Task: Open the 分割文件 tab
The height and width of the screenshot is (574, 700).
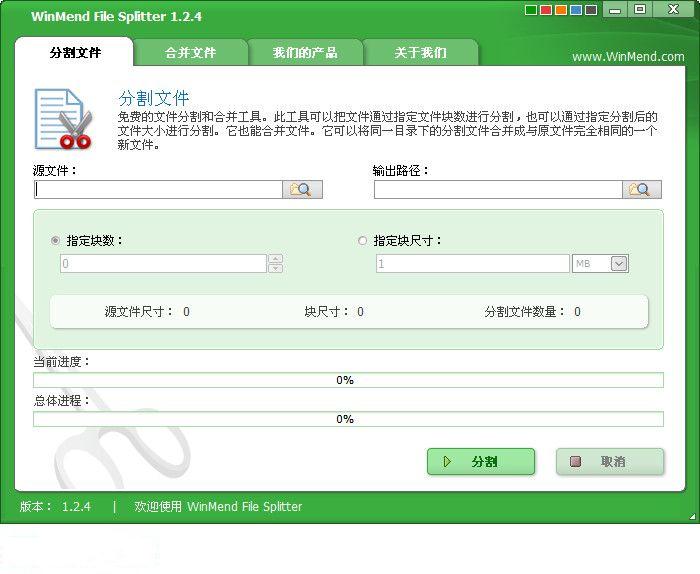Action: (x=75, y=53)
